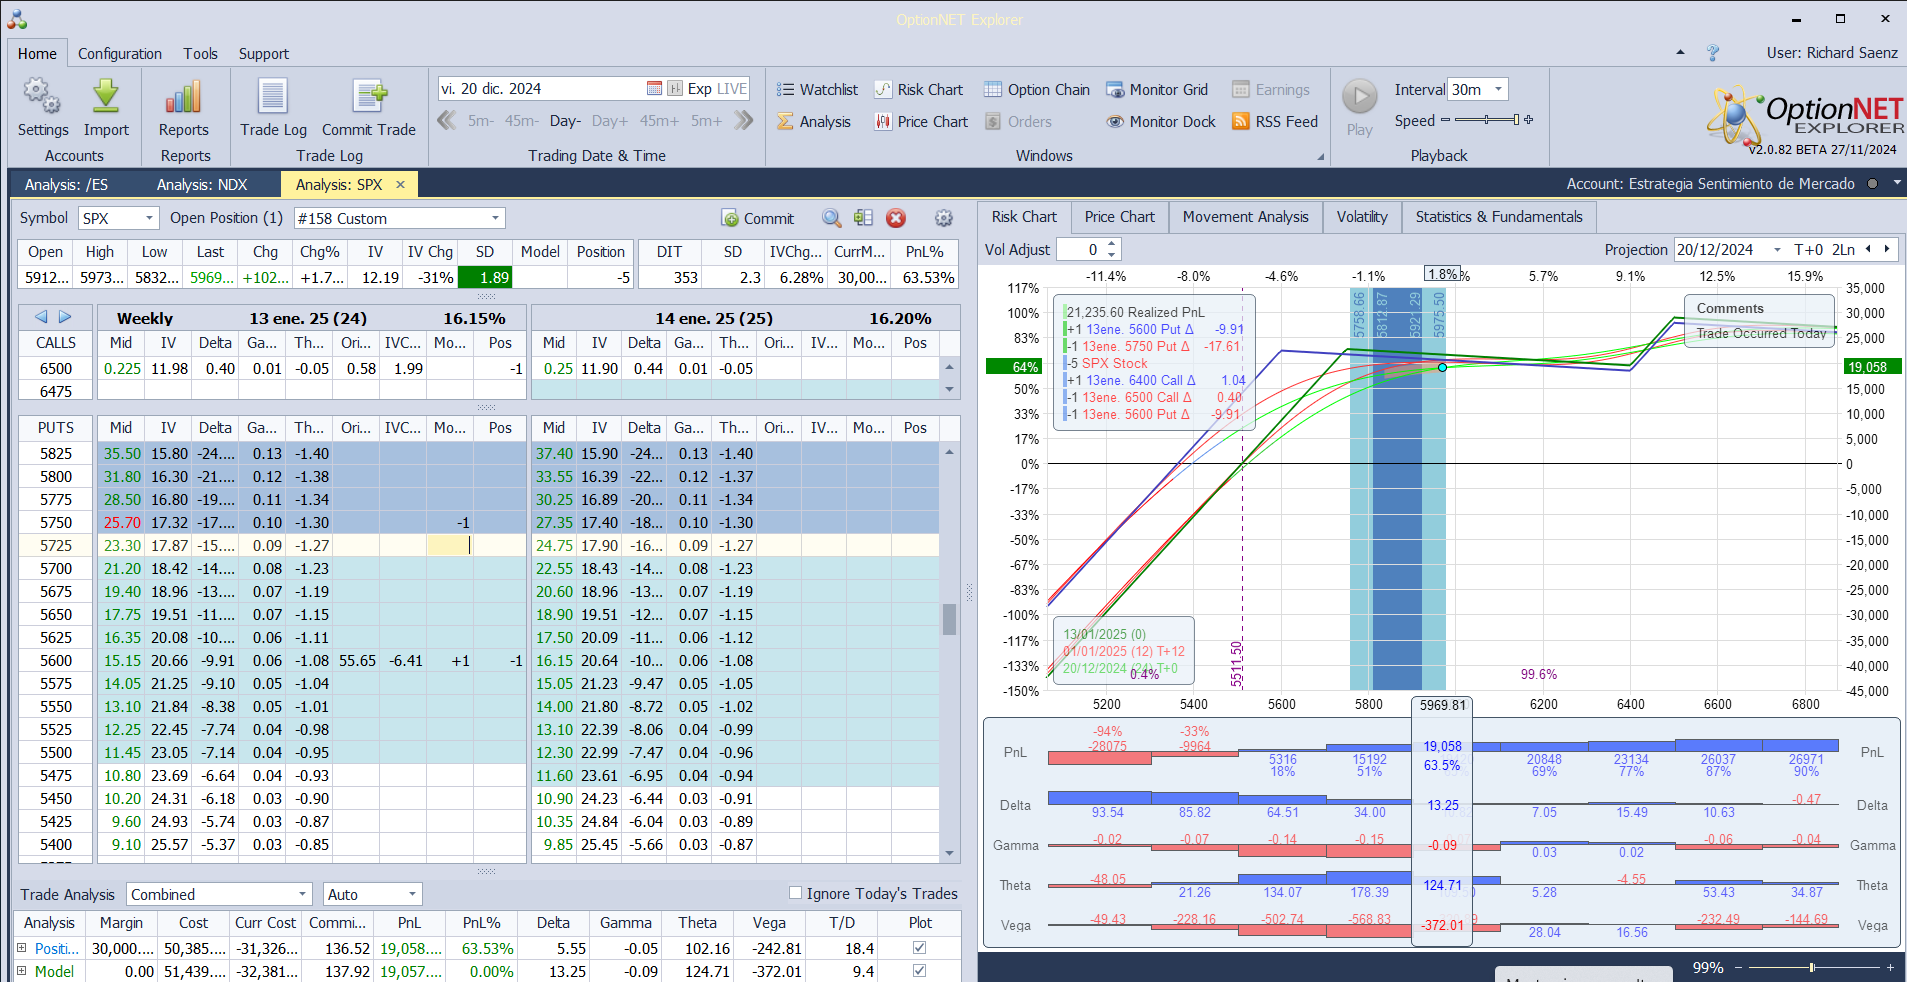The image size is (1907, 982).
Task: Collapse the ribbon with the small up arrow
Action: point(1680,52)
